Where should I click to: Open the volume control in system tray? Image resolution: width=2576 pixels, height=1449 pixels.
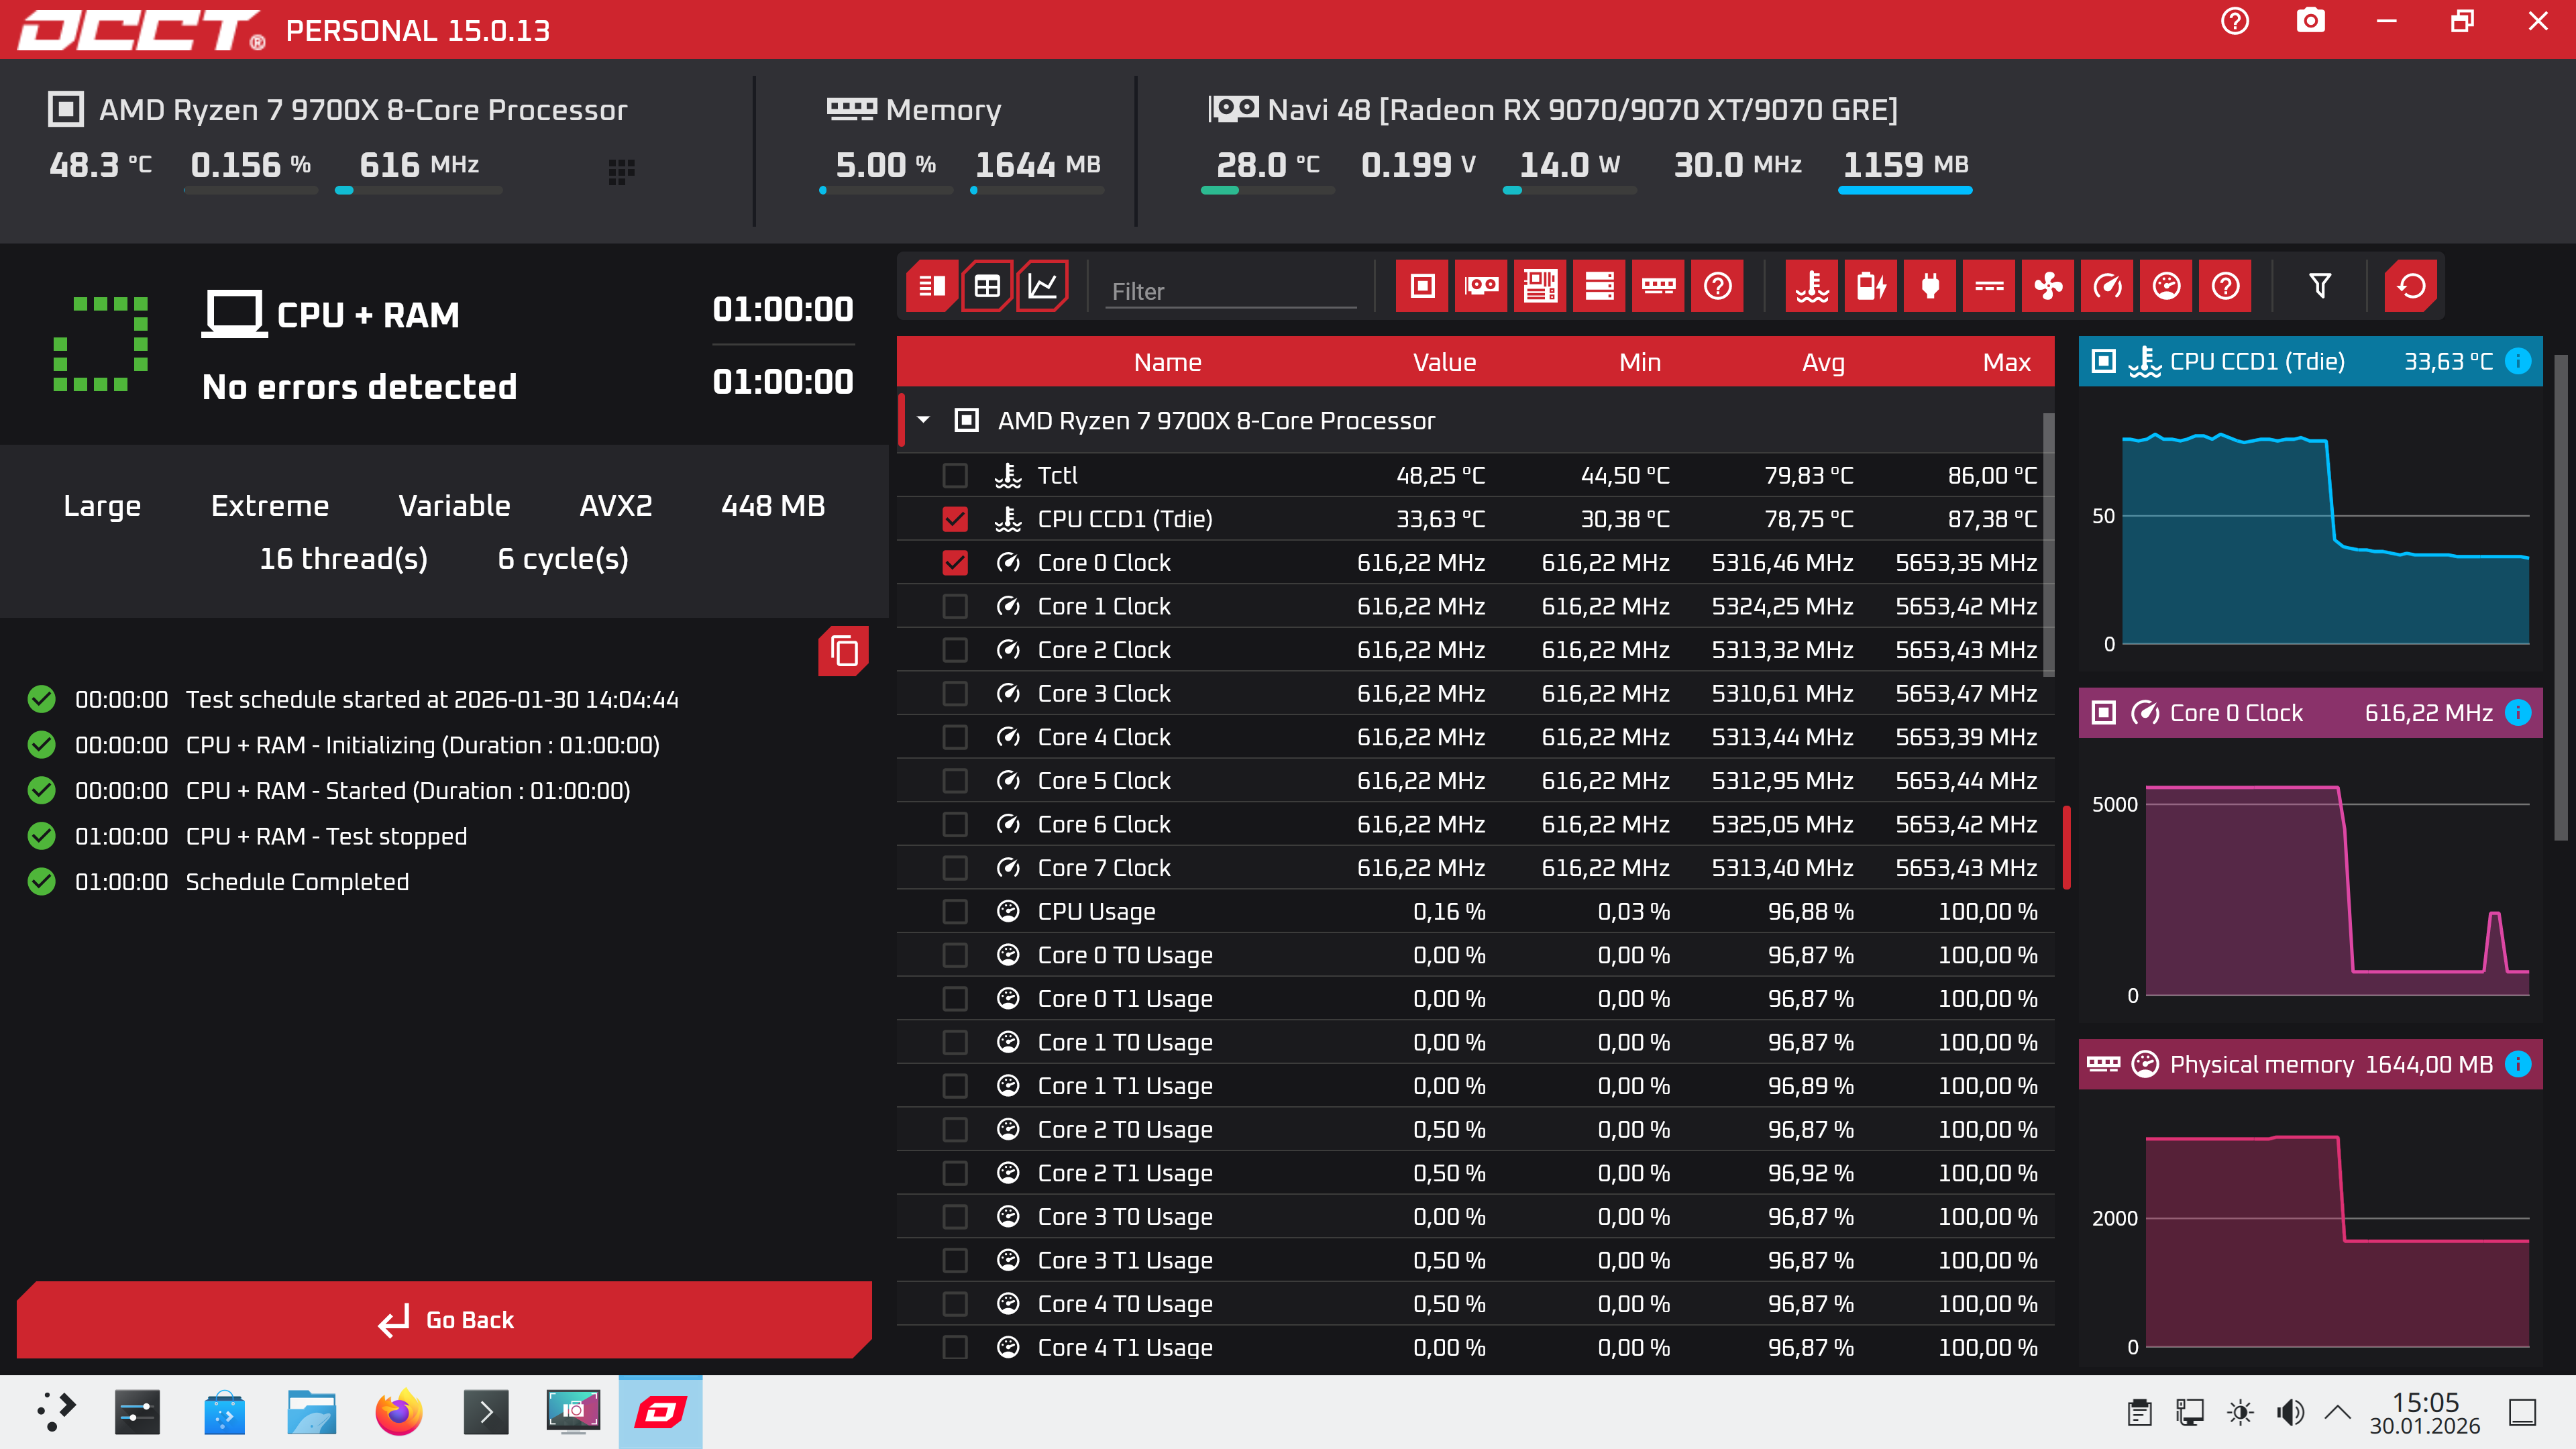[x=2290, y=1412]
